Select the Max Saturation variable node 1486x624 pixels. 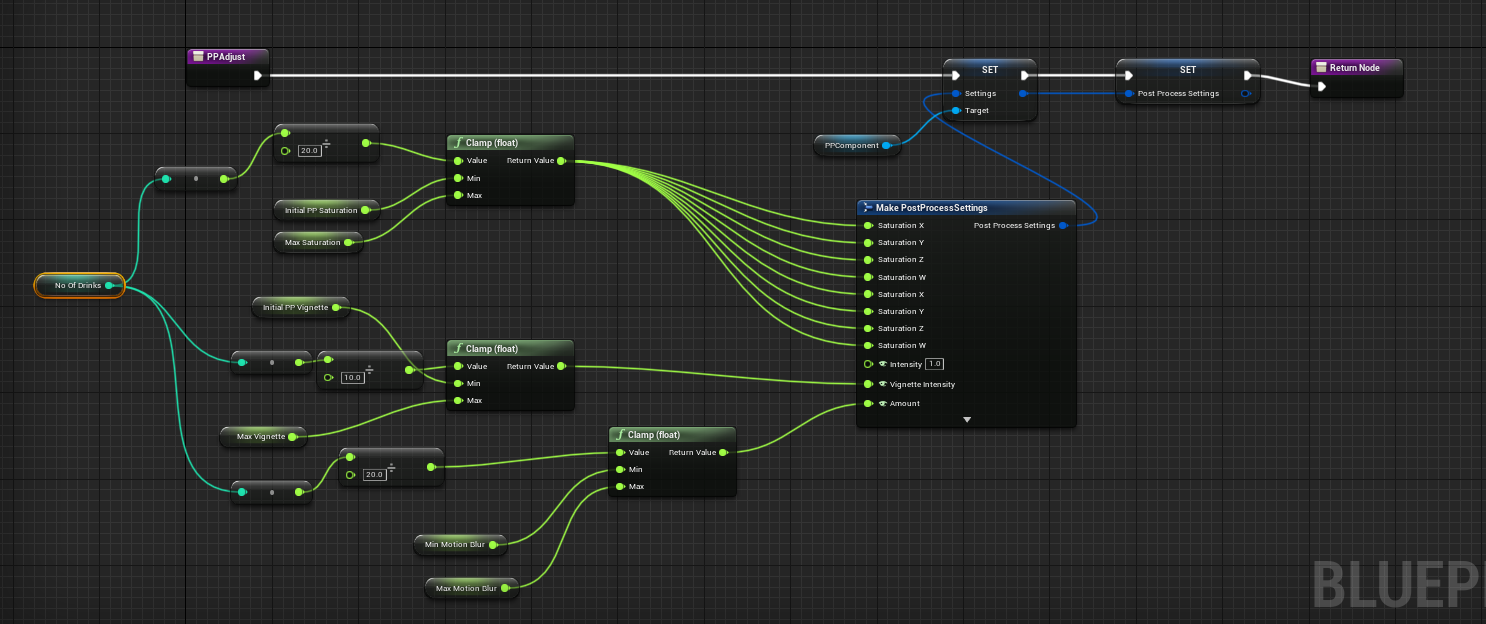[x=318, y=242]
